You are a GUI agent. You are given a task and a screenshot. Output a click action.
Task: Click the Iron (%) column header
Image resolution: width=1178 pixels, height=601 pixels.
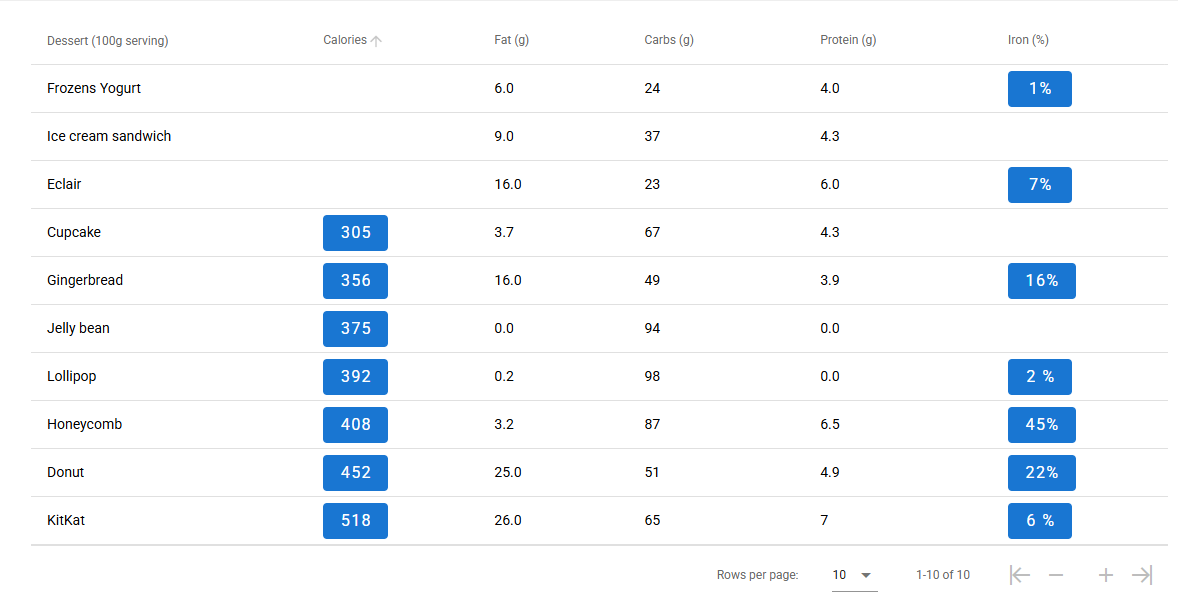tap(1028, 40)
